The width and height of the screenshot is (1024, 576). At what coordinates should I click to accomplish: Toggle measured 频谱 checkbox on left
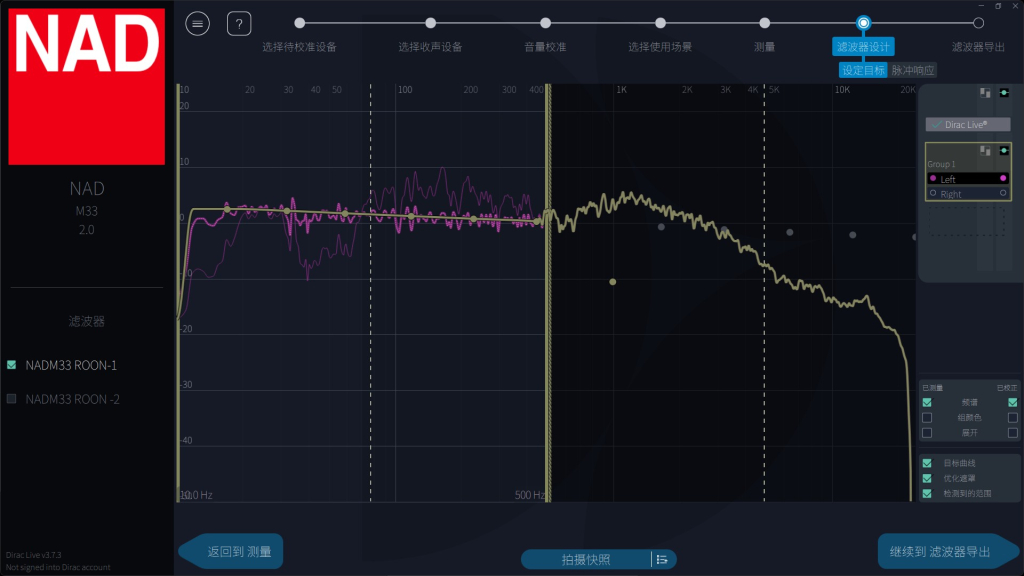pos(927,402)
